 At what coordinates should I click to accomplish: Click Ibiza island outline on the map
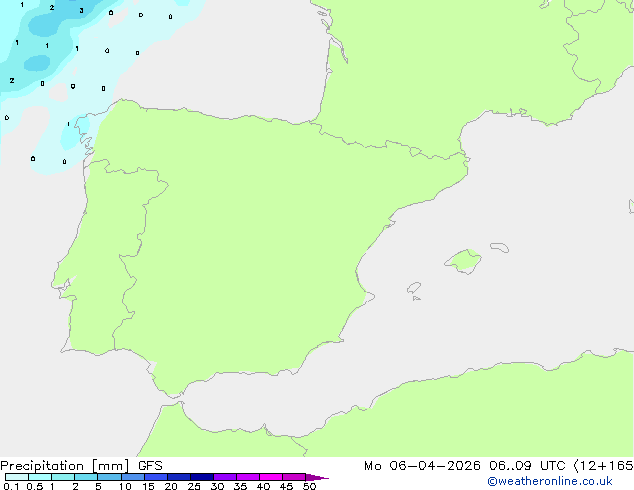coord(414,288)
